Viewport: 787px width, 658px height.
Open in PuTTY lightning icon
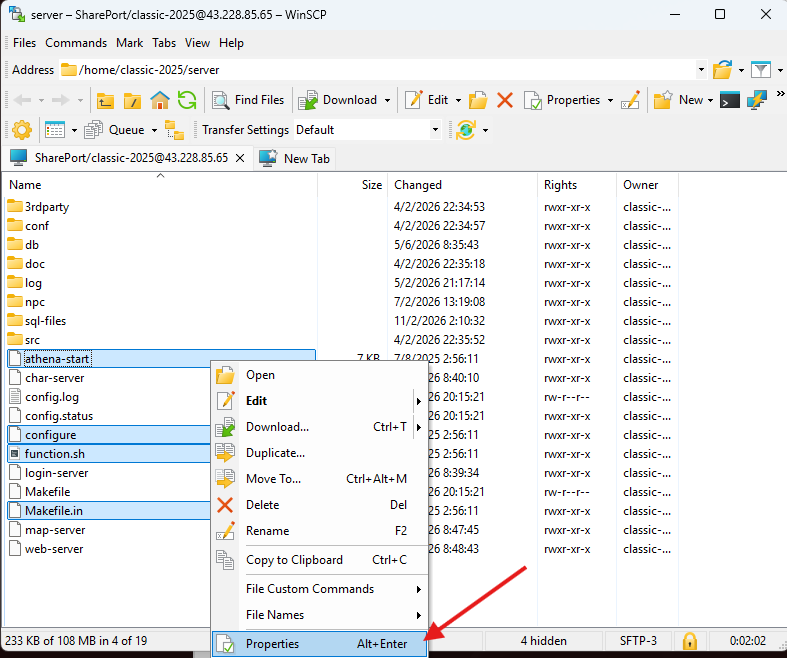(756, 100)
